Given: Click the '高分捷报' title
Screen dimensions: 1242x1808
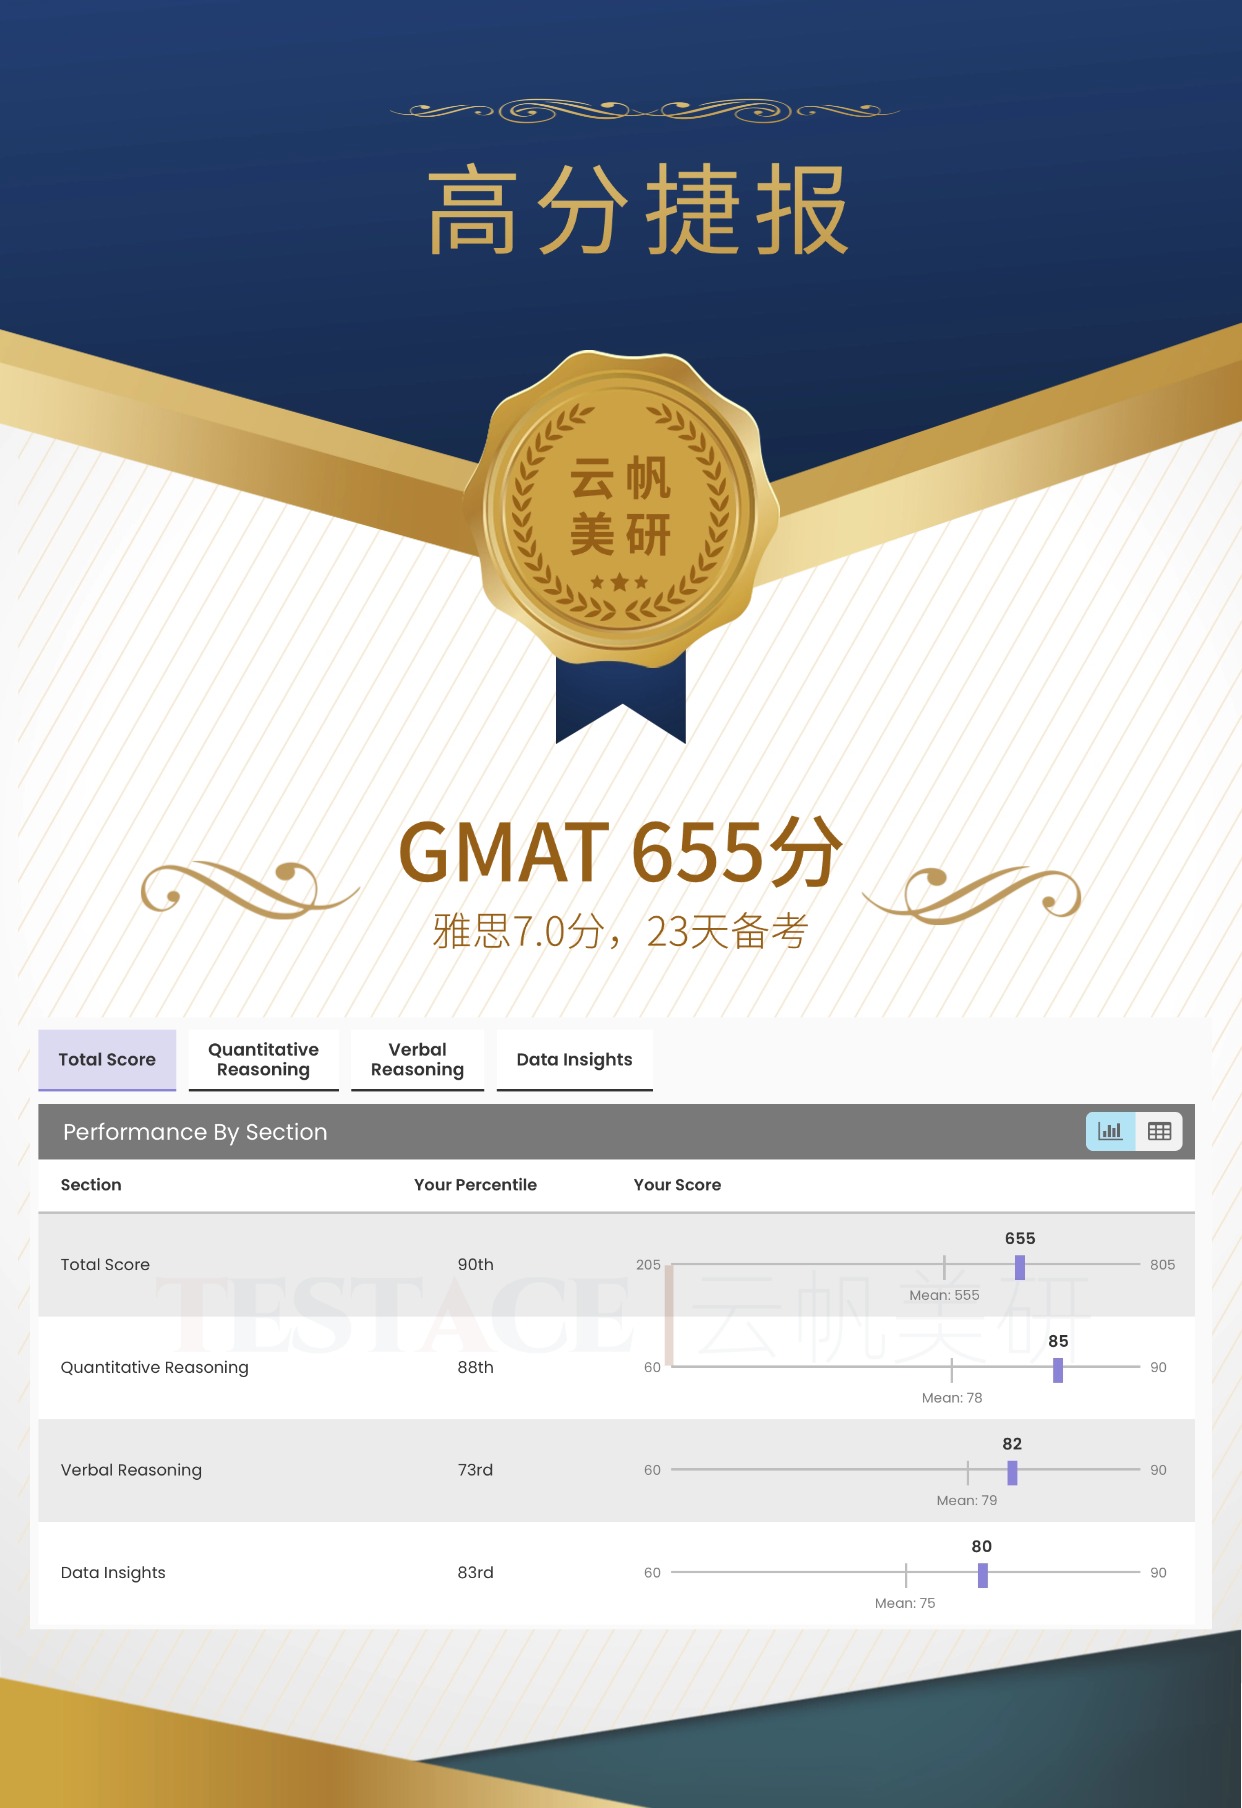Looking at the screenshot, I should (x=639, y=210).
